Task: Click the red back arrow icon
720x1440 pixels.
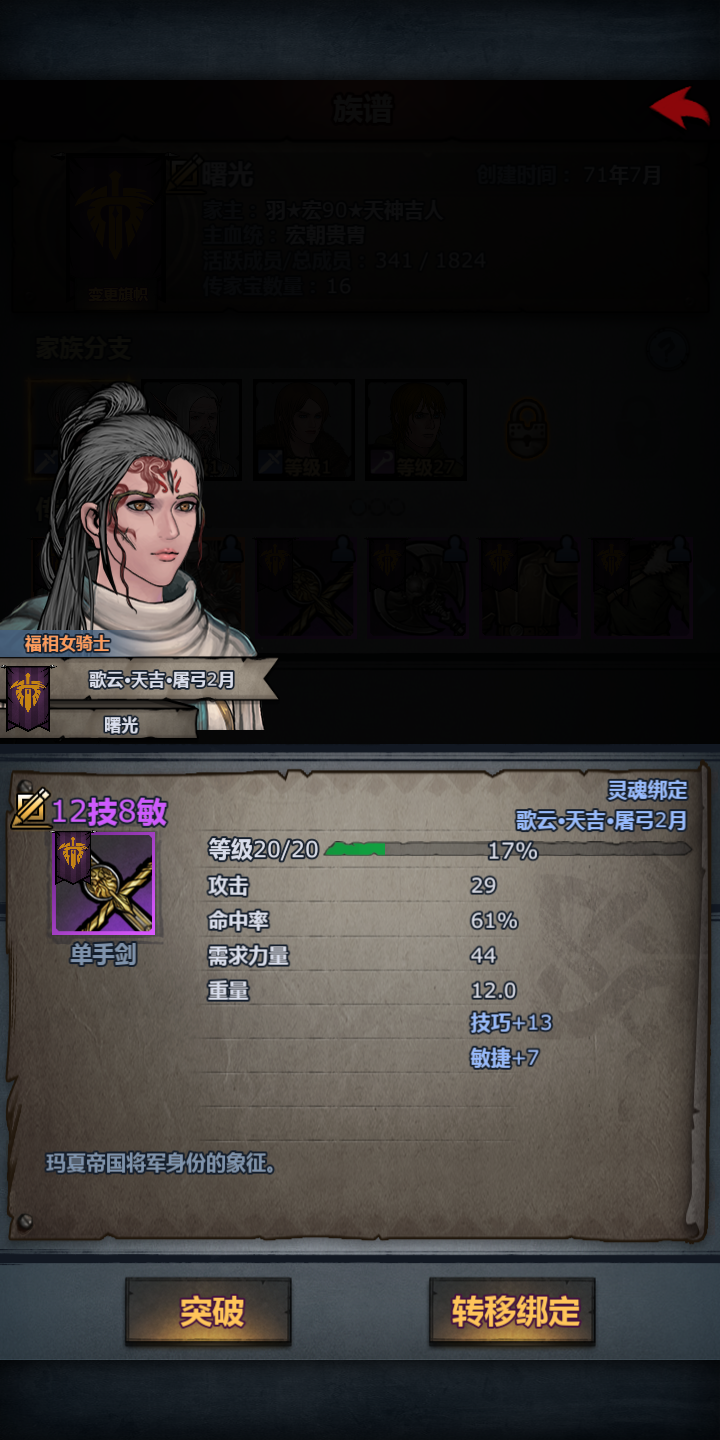Action: pos(680,107)
